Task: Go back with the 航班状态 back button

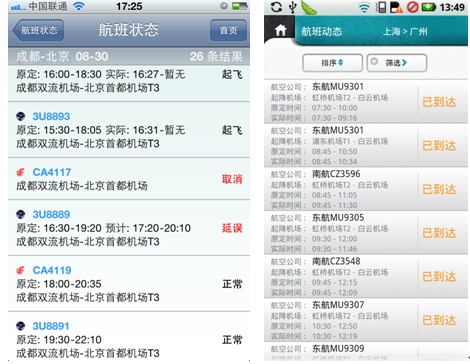Action: click(38, 30)
